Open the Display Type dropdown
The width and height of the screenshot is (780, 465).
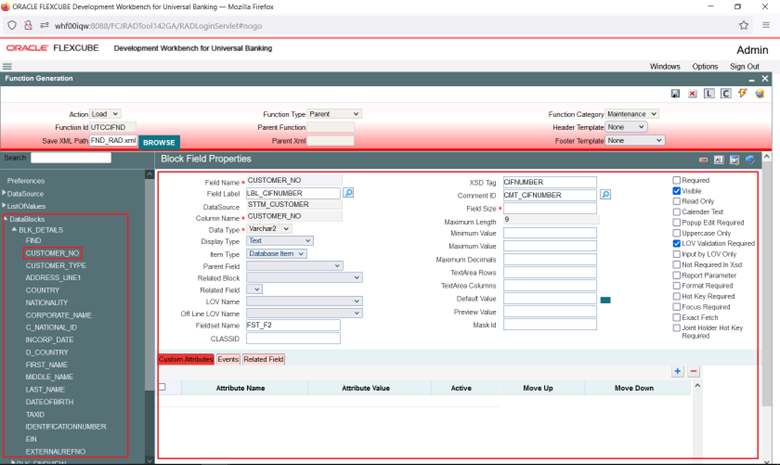coord(280,241)
